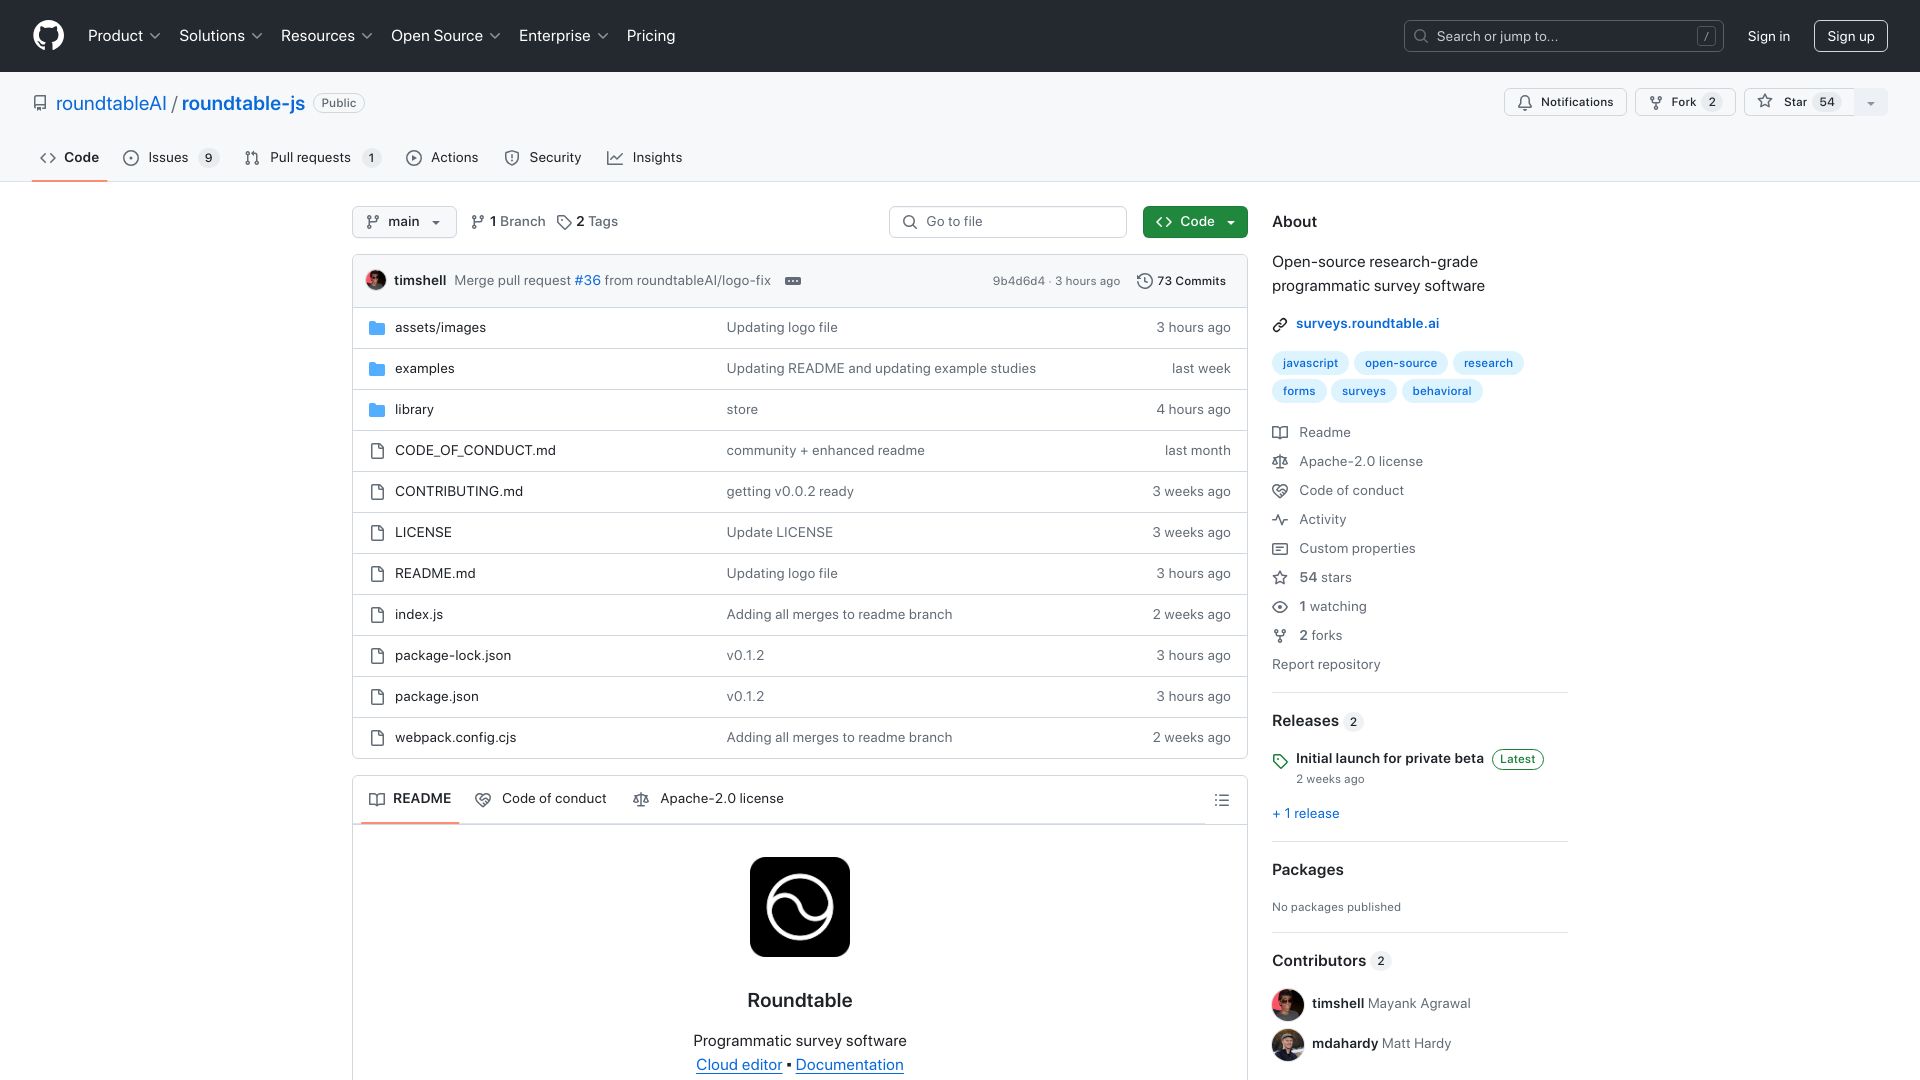The height and width of the screenshot is (1080, 1920).
Task: Open the Cloud editor link
Action: click(739, 1065)
